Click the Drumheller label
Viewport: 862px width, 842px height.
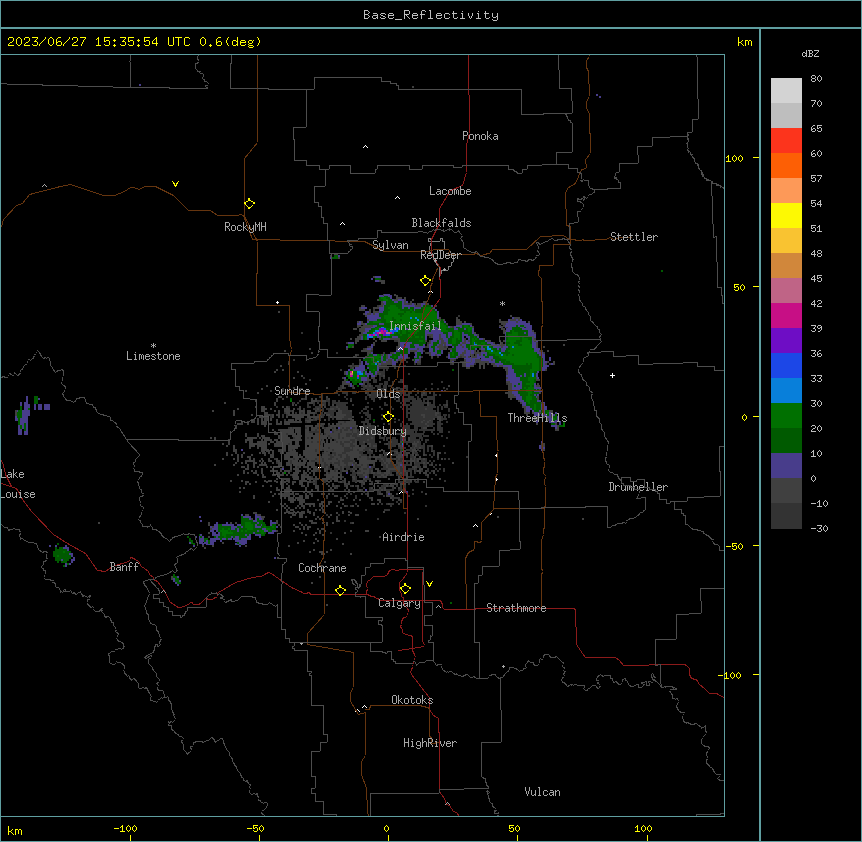[x=638, y=487]
